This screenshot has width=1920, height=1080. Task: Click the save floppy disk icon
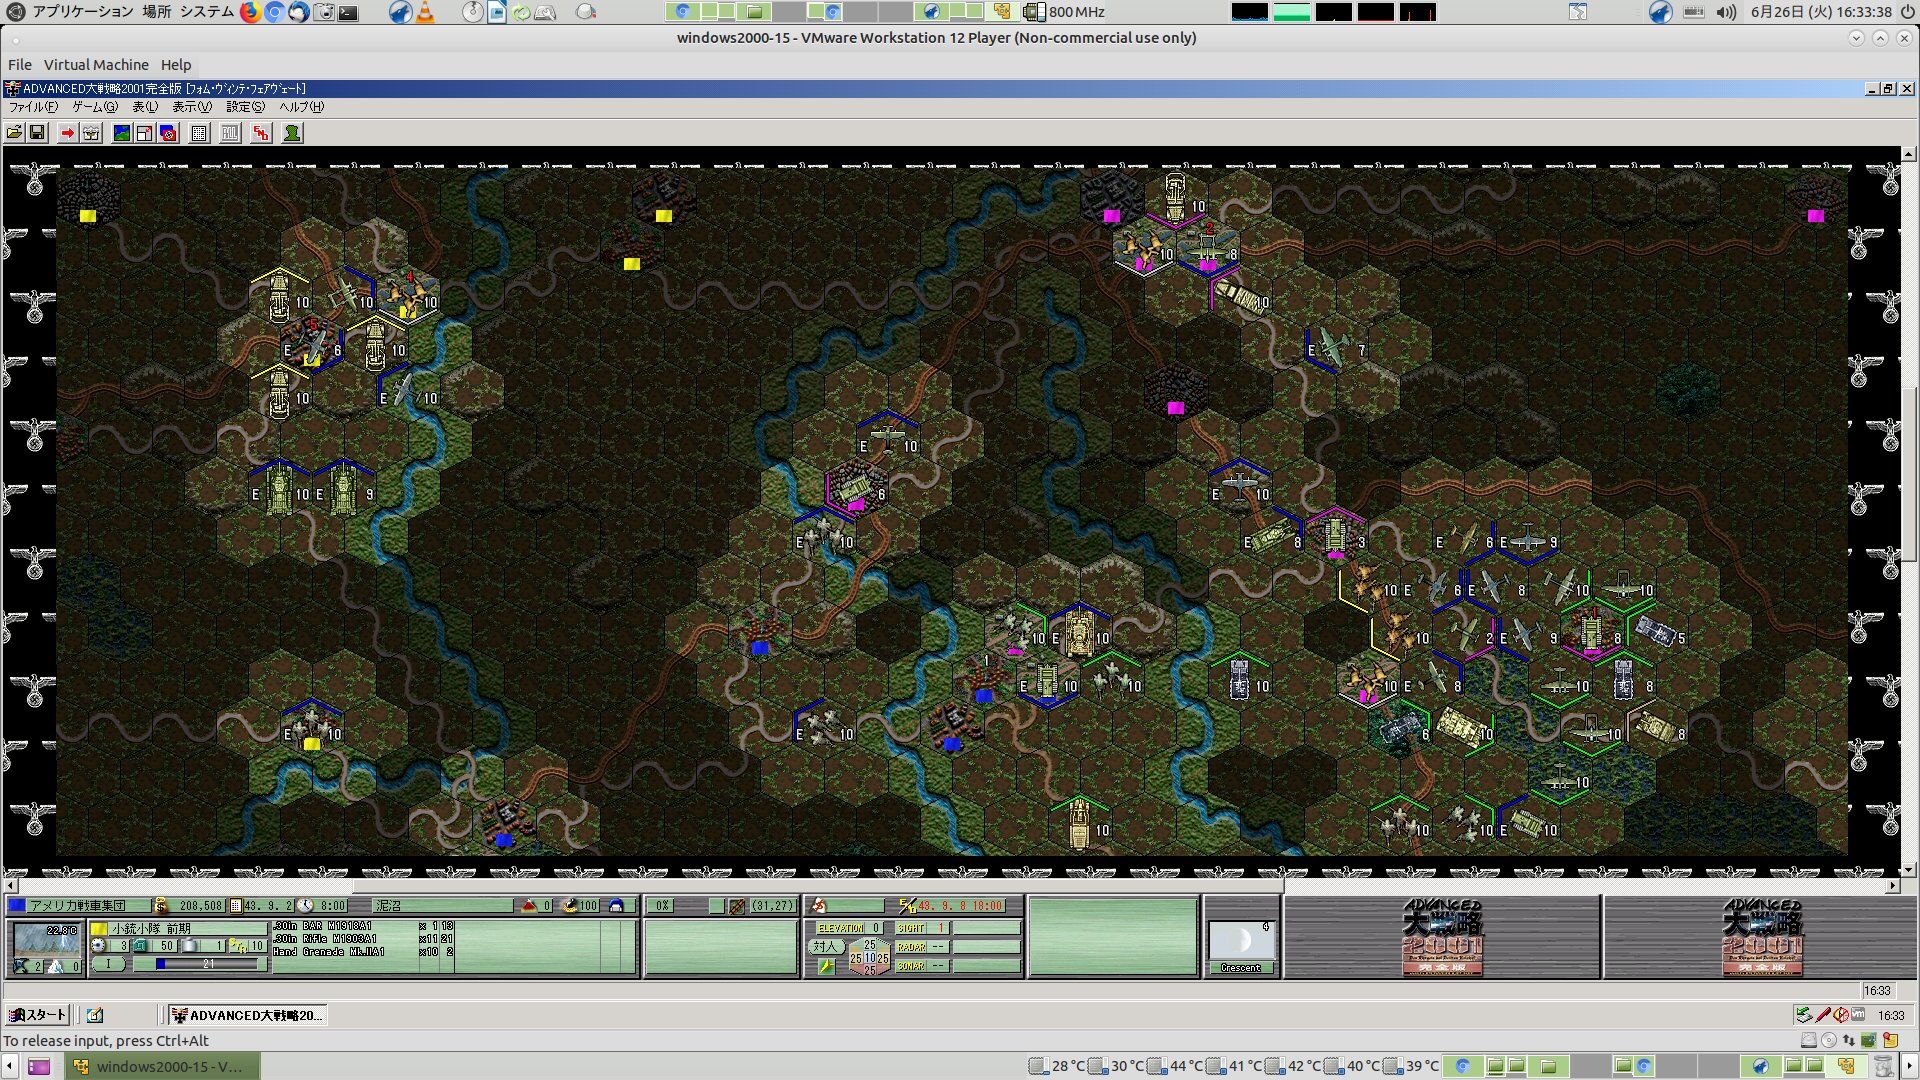pos(37,133)
